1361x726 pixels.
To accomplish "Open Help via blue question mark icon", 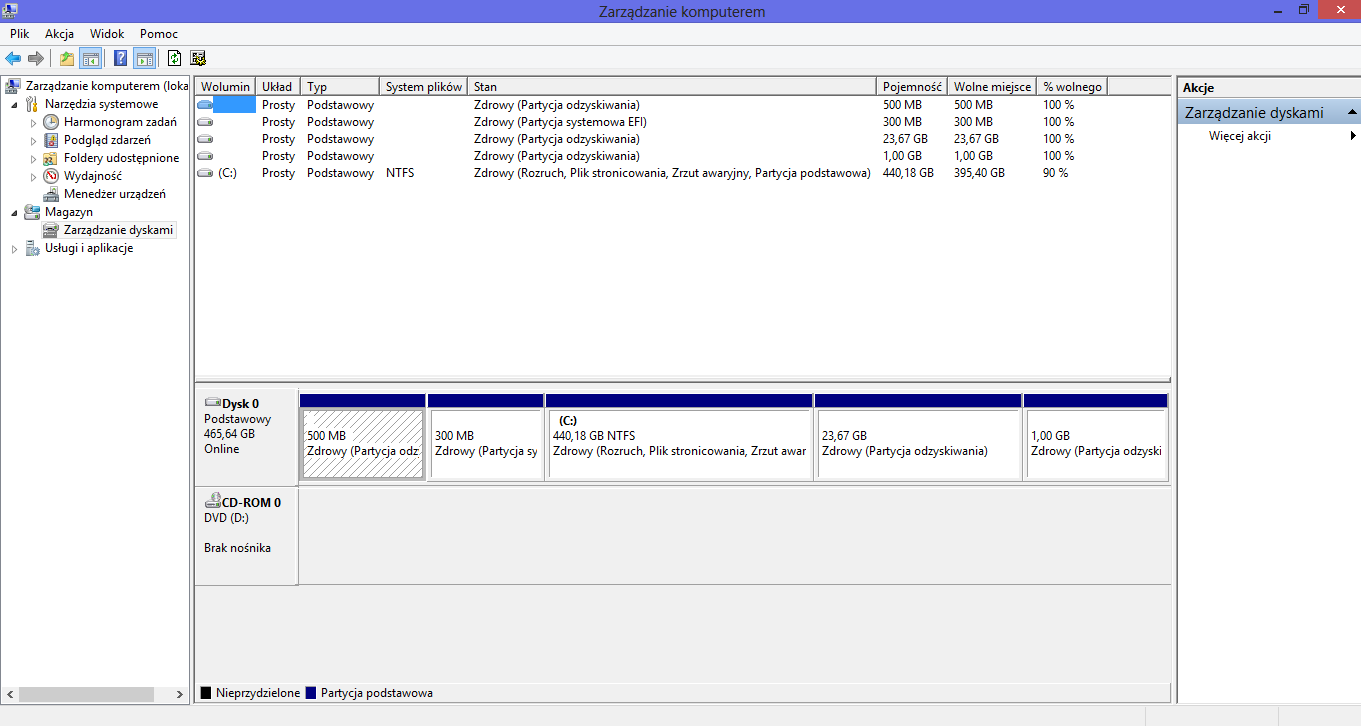I will pyautogui.click(x=120, y=58).
